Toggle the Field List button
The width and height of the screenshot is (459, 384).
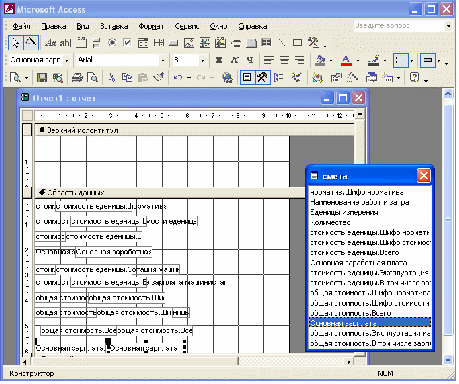tap(247, 77)
